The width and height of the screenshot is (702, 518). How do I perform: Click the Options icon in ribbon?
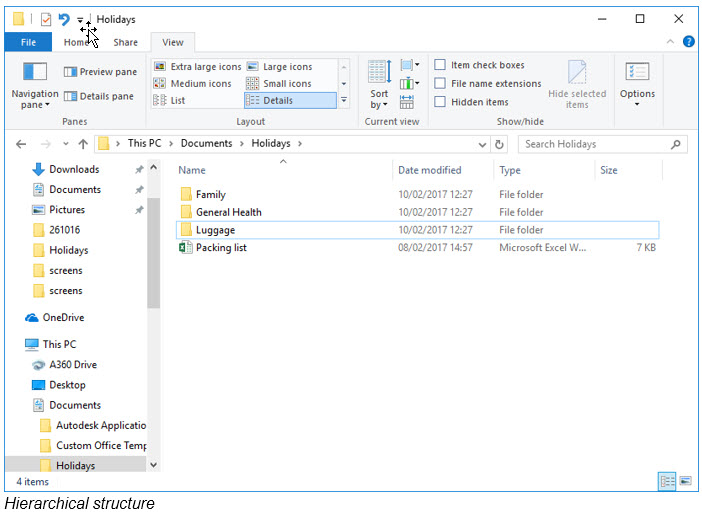(x=637, y=73)
